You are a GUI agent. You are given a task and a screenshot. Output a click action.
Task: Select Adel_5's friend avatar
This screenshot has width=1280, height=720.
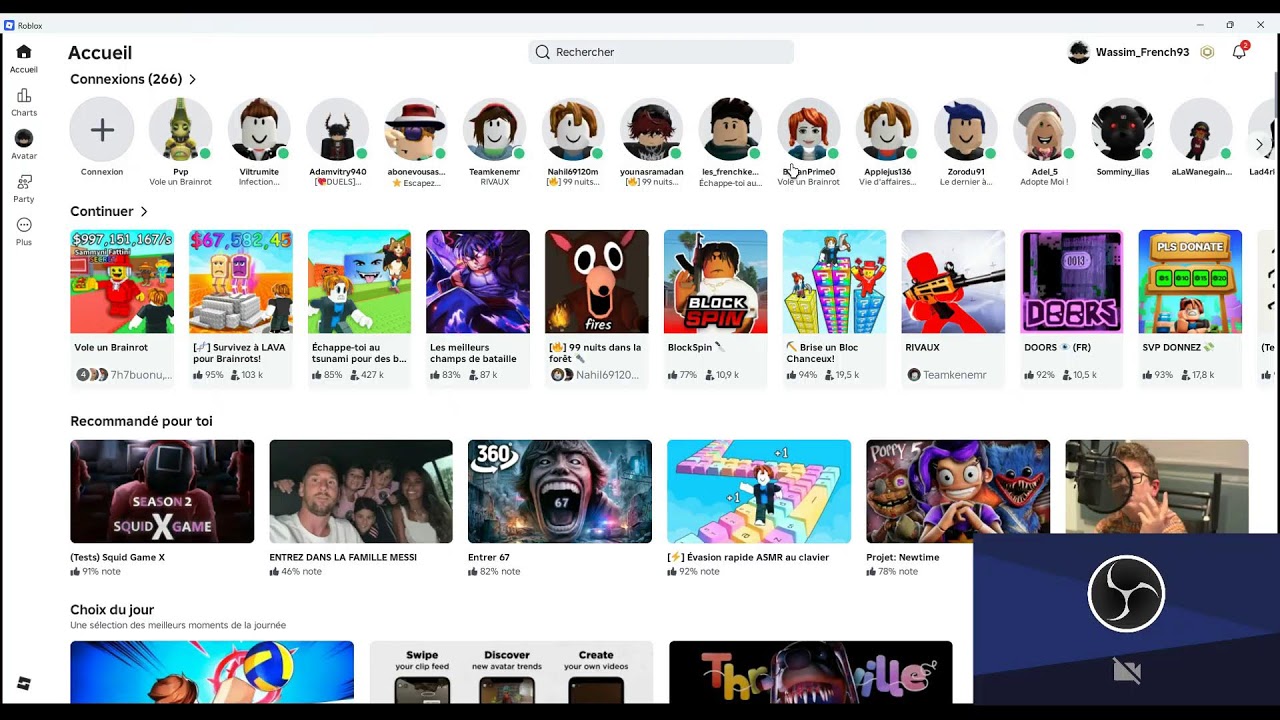click(1045, 130)
